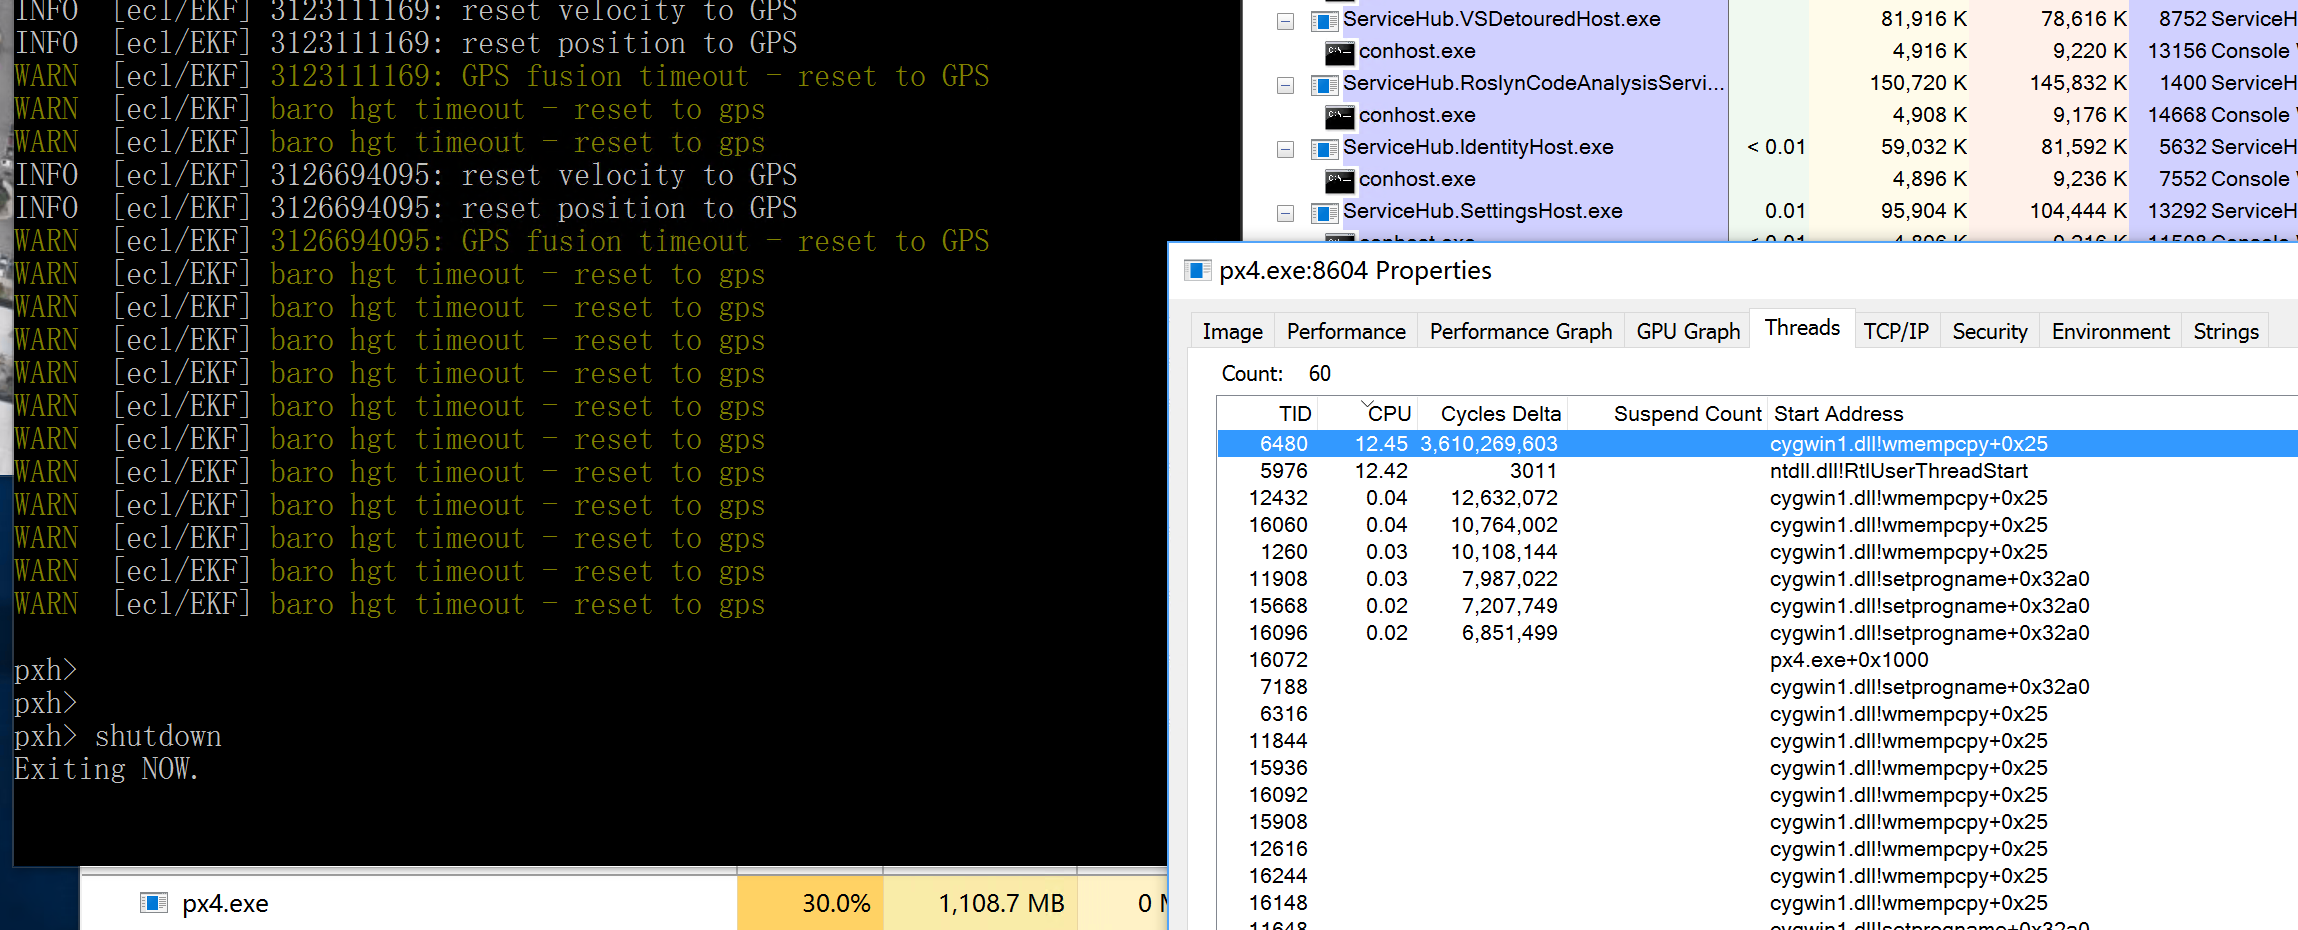Viewport: 2298px width, 930px height.
Task: Sort threads by CPU column header
Action: [x=1367, y=413]
